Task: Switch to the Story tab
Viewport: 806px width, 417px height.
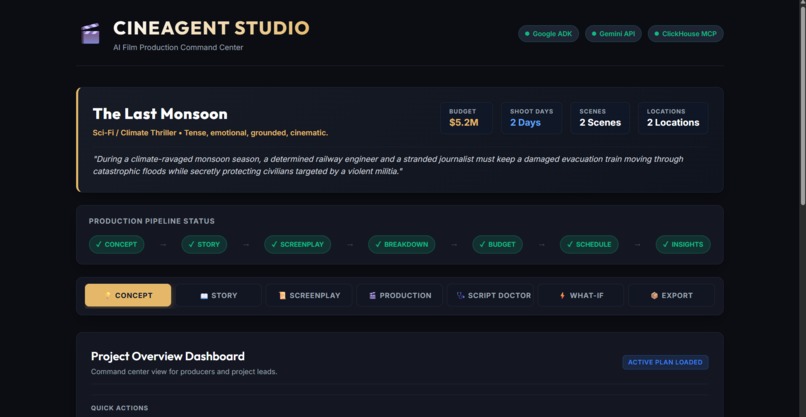Action: pyautogui.click(x=218, y=296)
